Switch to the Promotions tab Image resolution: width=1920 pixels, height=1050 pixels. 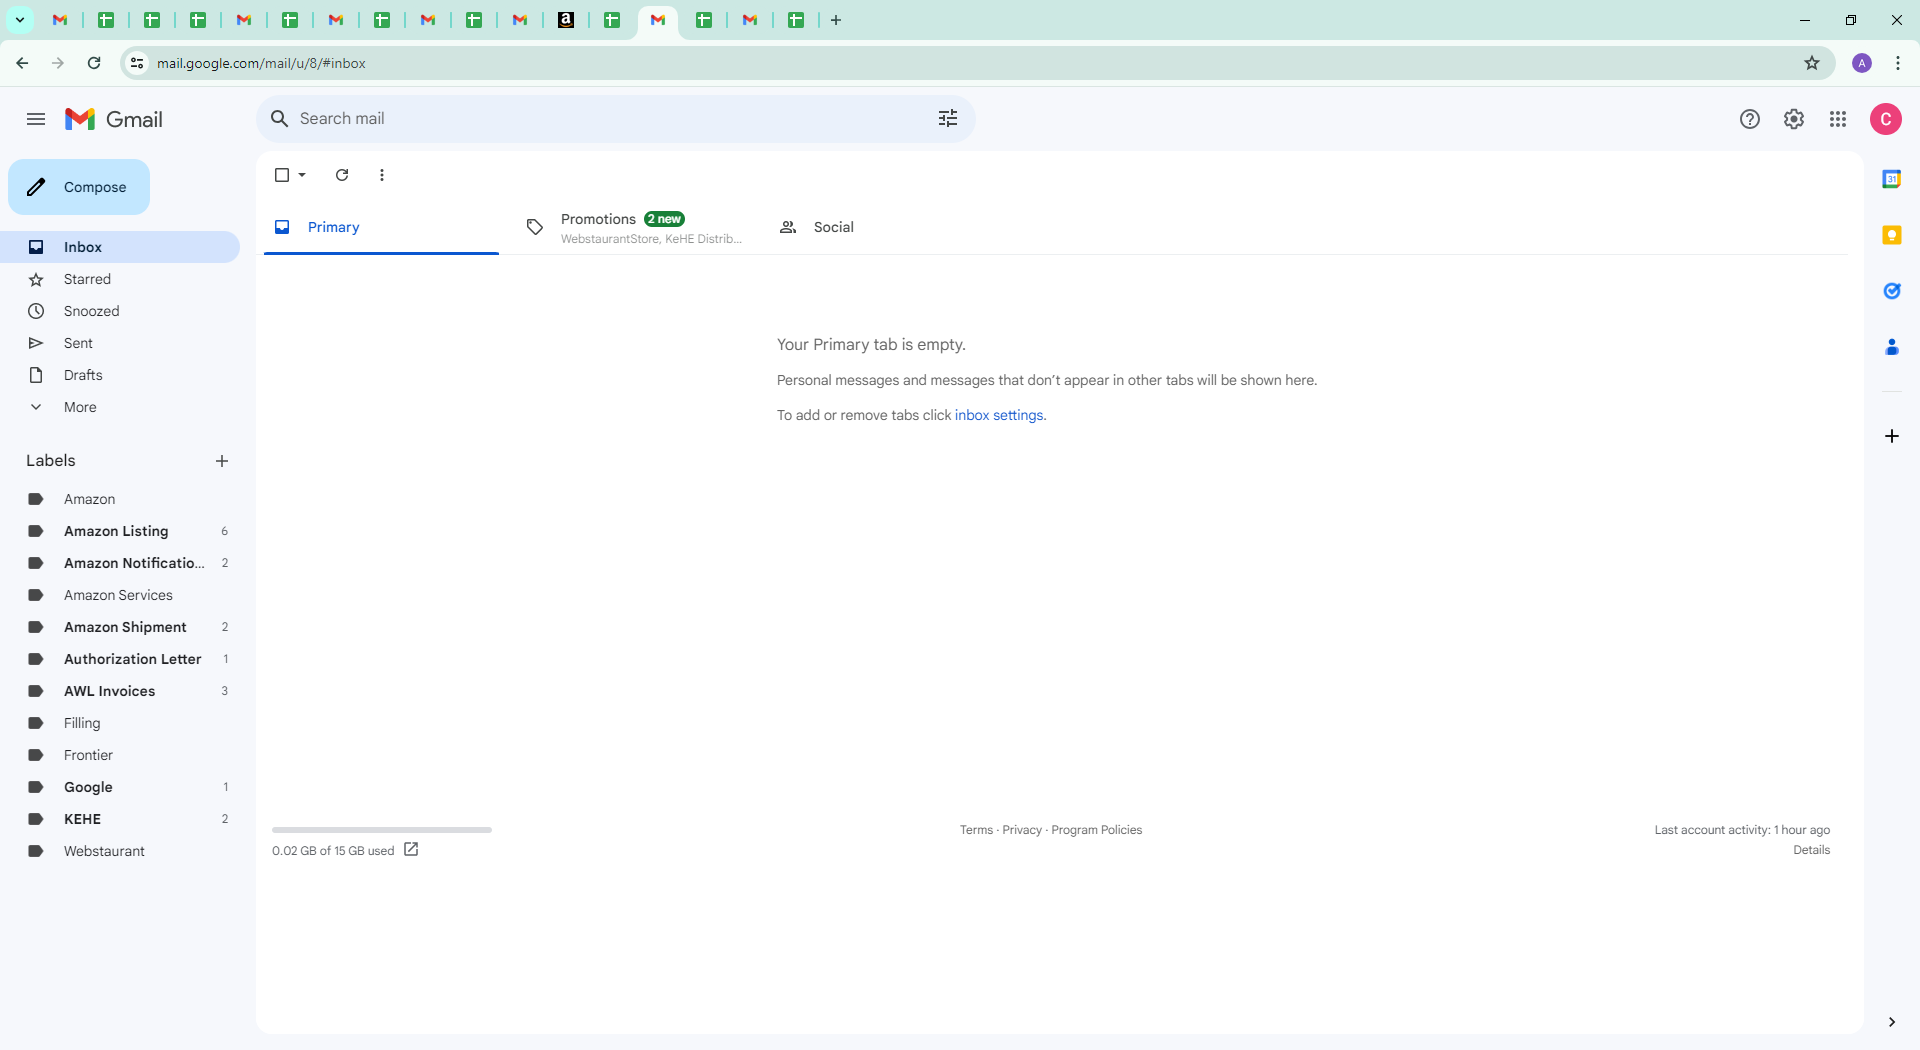tap(634, 227)
